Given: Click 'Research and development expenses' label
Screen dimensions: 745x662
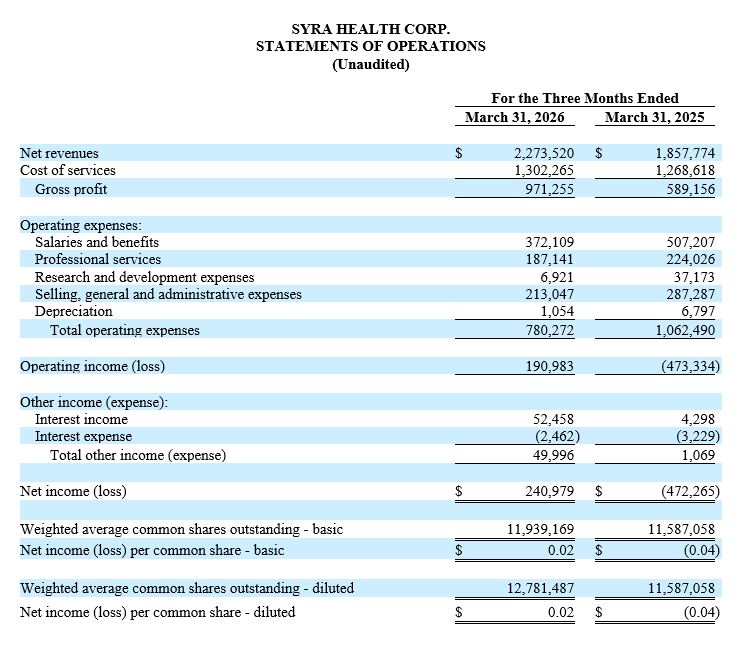Looking at the screenshot, I should (144, 277).
